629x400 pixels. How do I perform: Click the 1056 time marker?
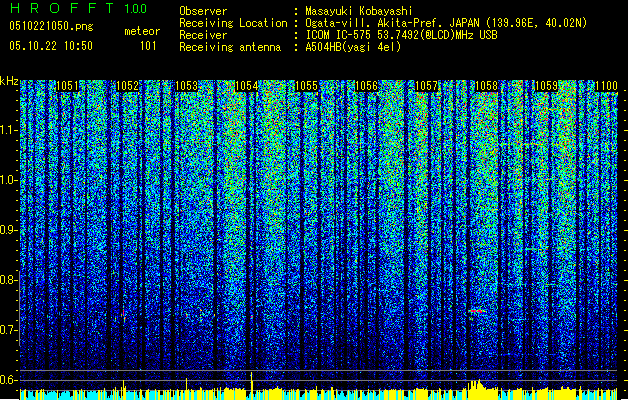coord(367,86)
